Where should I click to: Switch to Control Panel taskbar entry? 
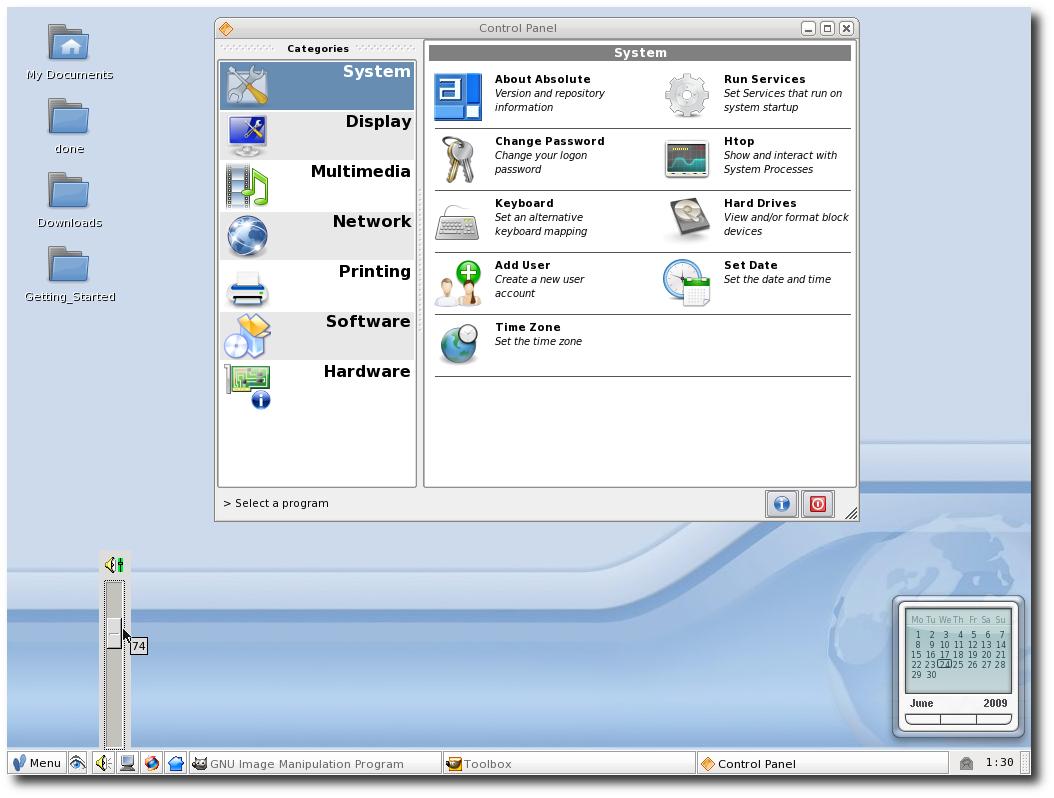[x=823, y=764]
